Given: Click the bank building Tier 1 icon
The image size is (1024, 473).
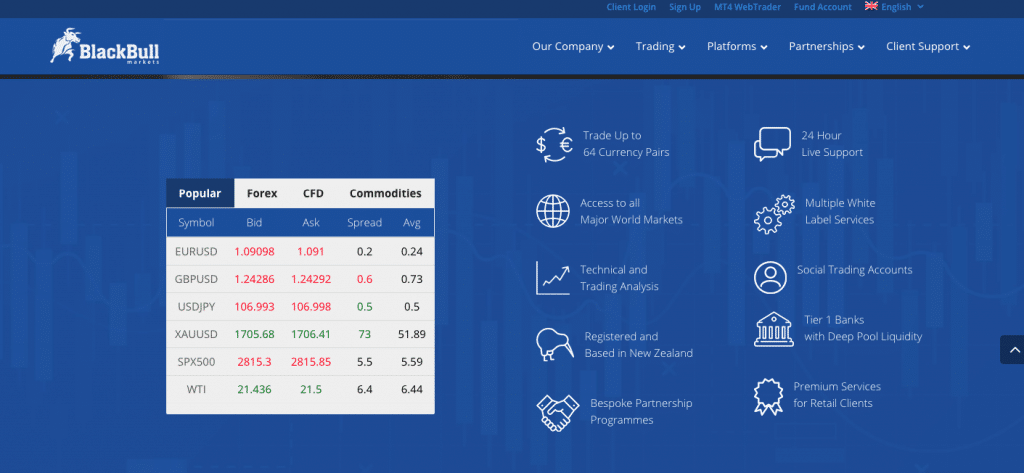Looking at the screenshot, I should click(x=773, y=329).
